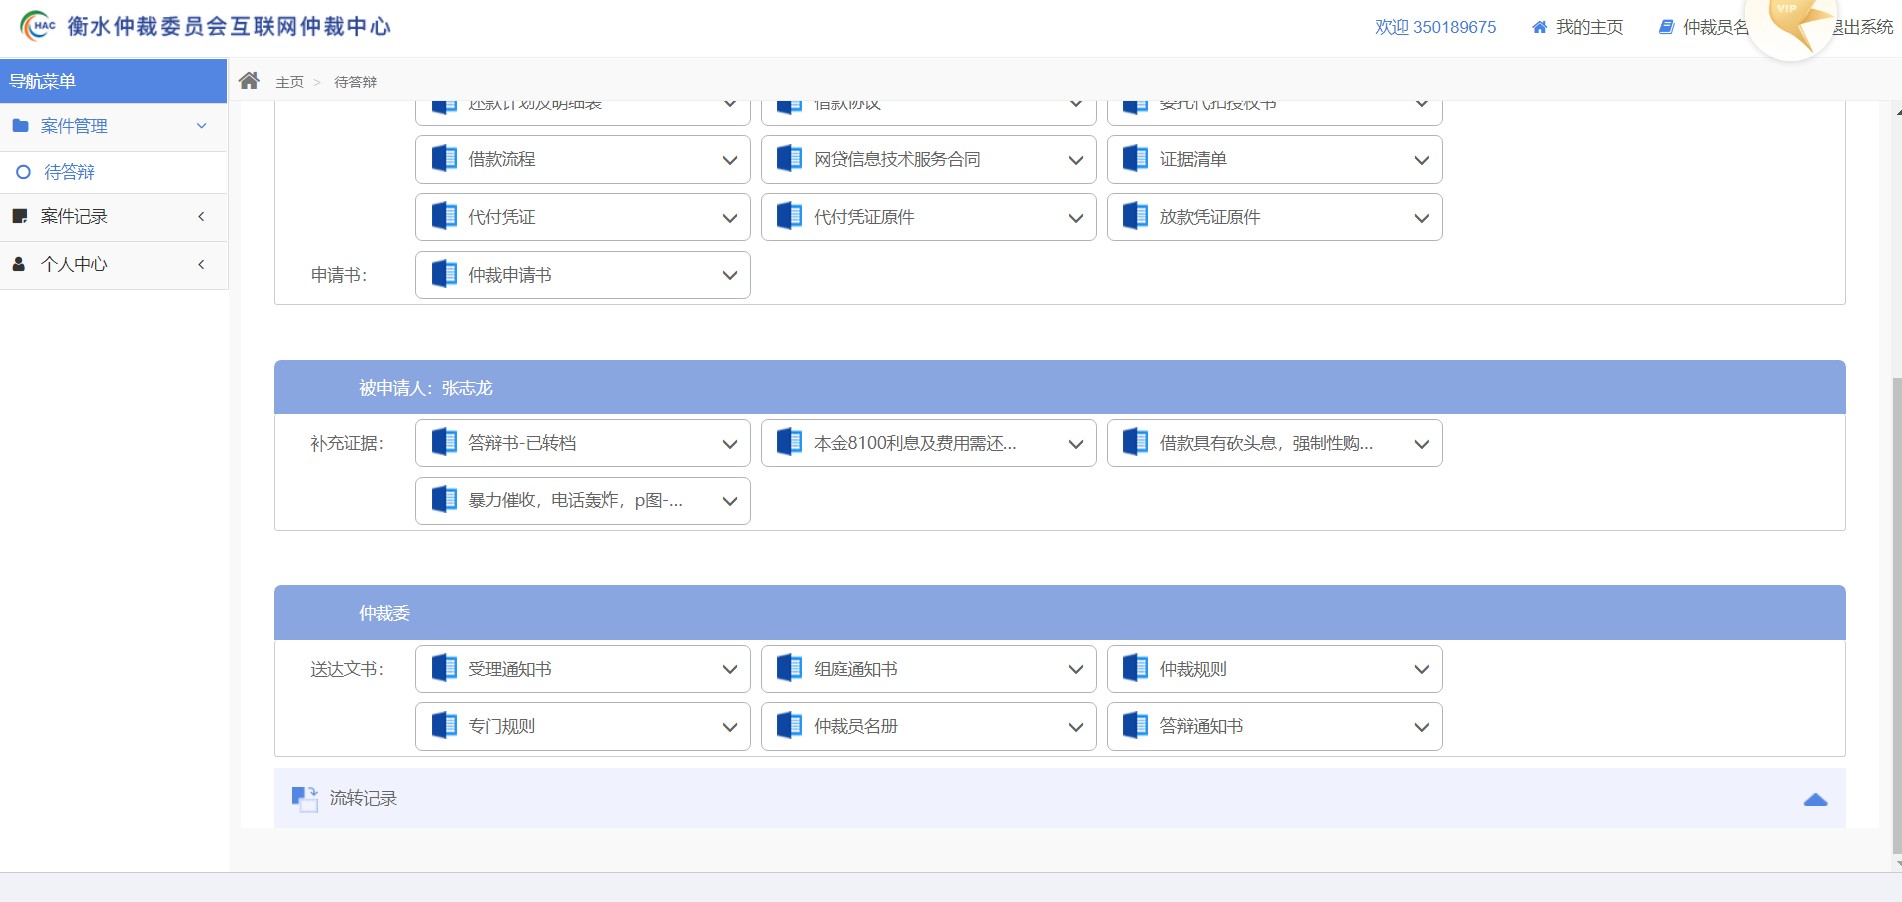Click the 案件记录 sidebar icon
Viewport: 1902px width, 902px height.
19,216
